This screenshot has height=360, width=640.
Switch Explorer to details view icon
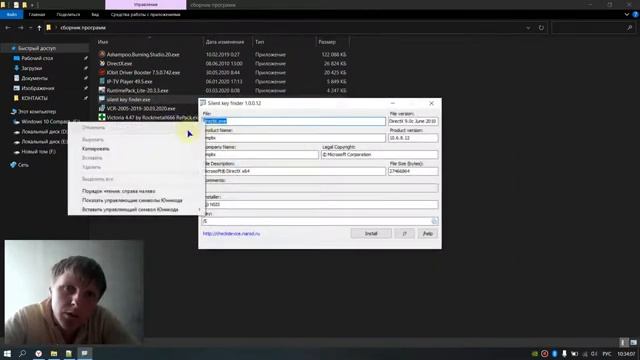pyautogui.click(x=623, y=342)
